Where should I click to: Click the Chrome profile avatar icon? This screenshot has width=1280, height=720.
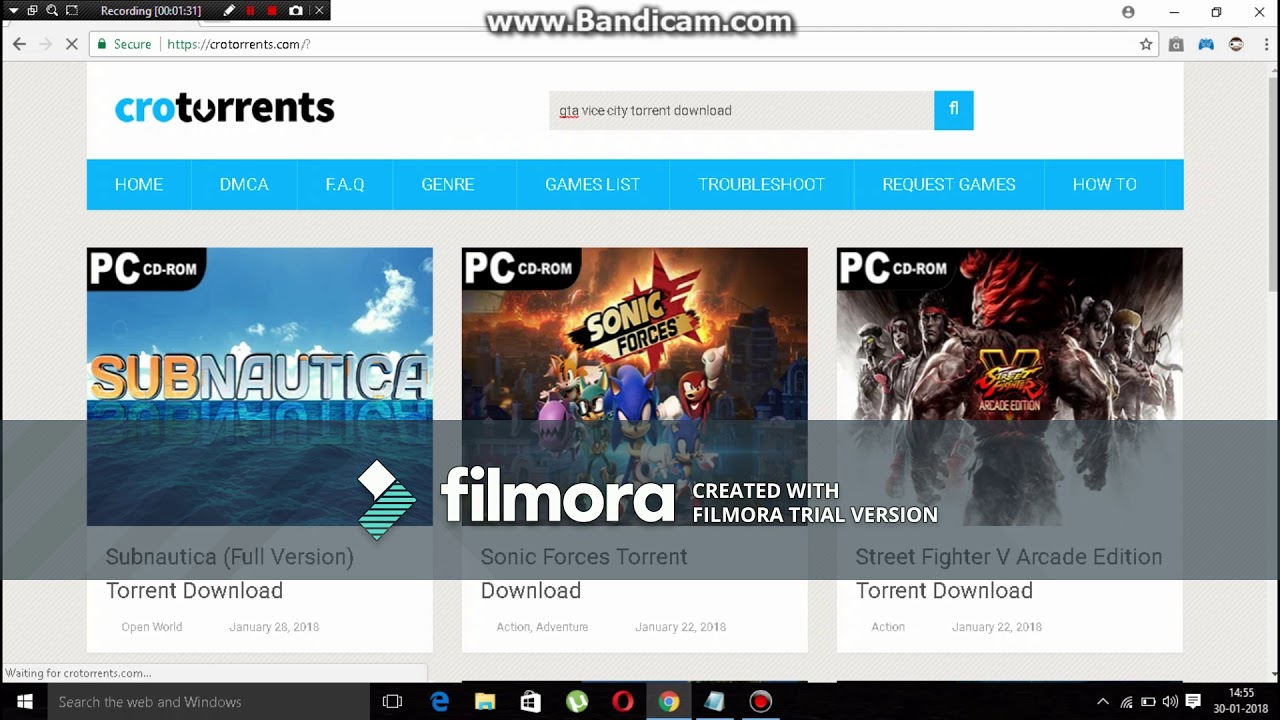tap(1128, 12)
